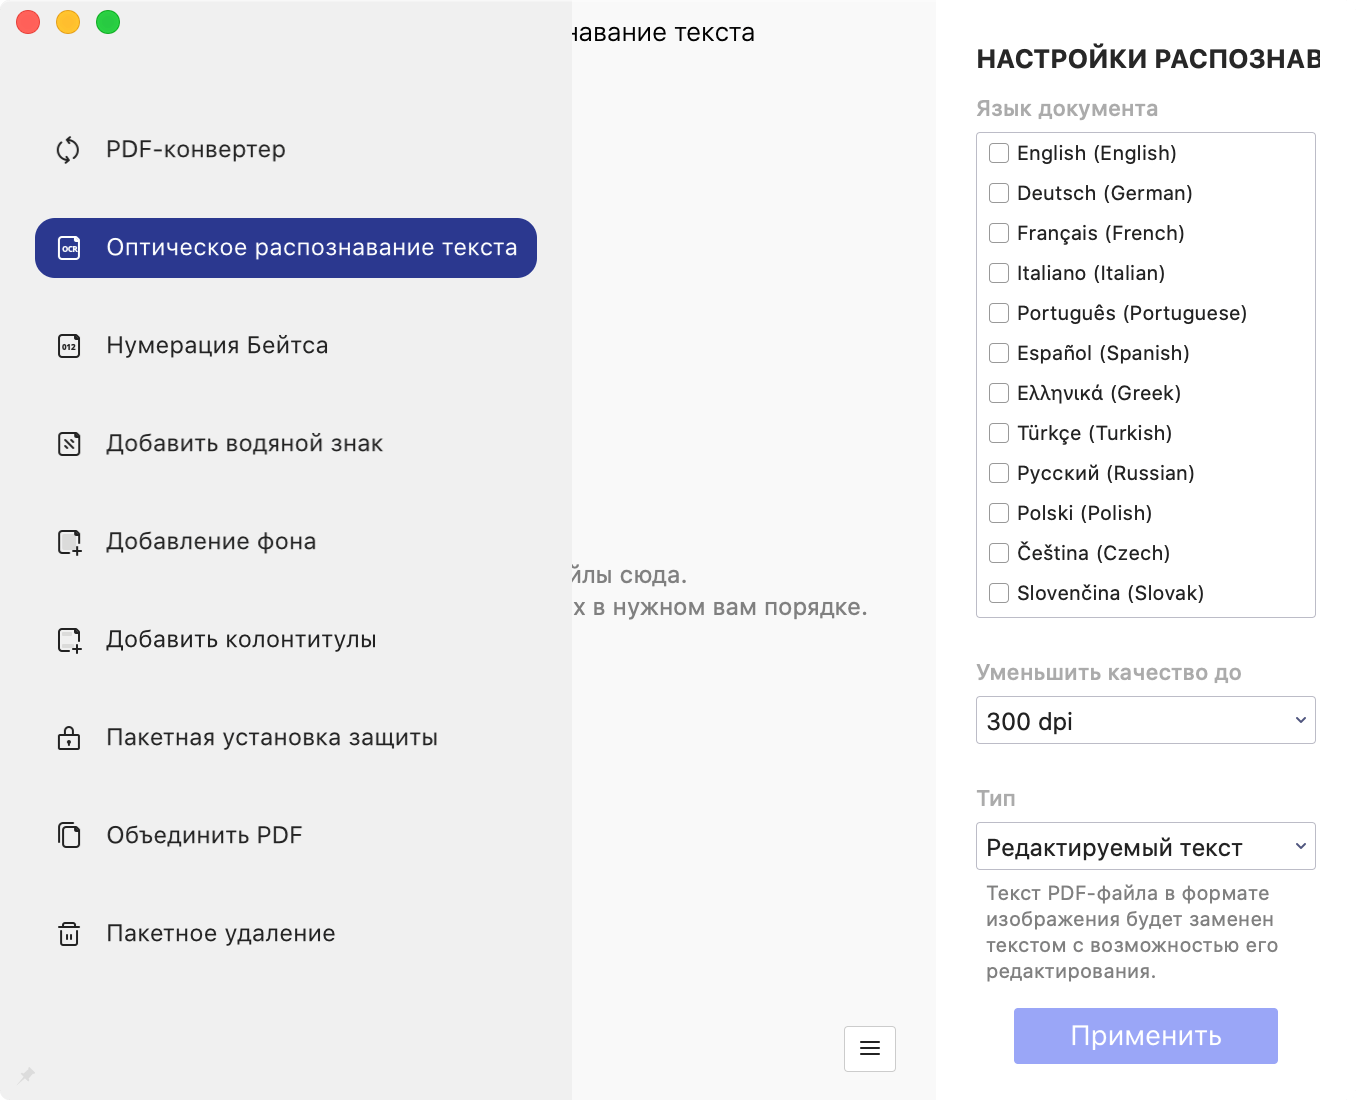Click the merge pages icon beside Объединить PDF
Image resolution: width=1356 pixels, height=1100 pixels.
coord(69,835)
